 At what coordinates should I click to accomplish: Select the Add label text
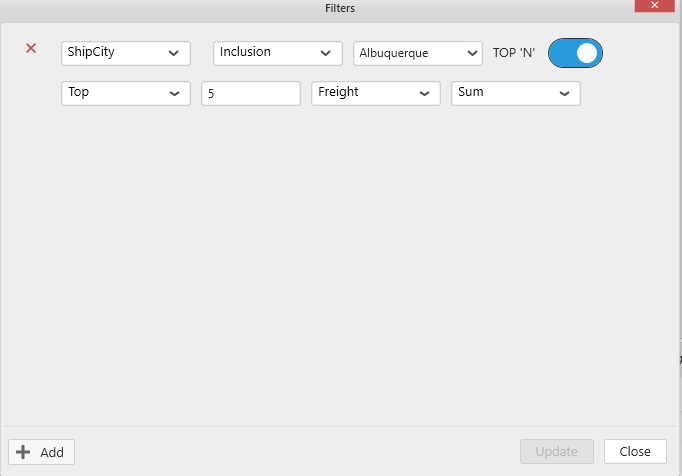[x=52, y=452]
